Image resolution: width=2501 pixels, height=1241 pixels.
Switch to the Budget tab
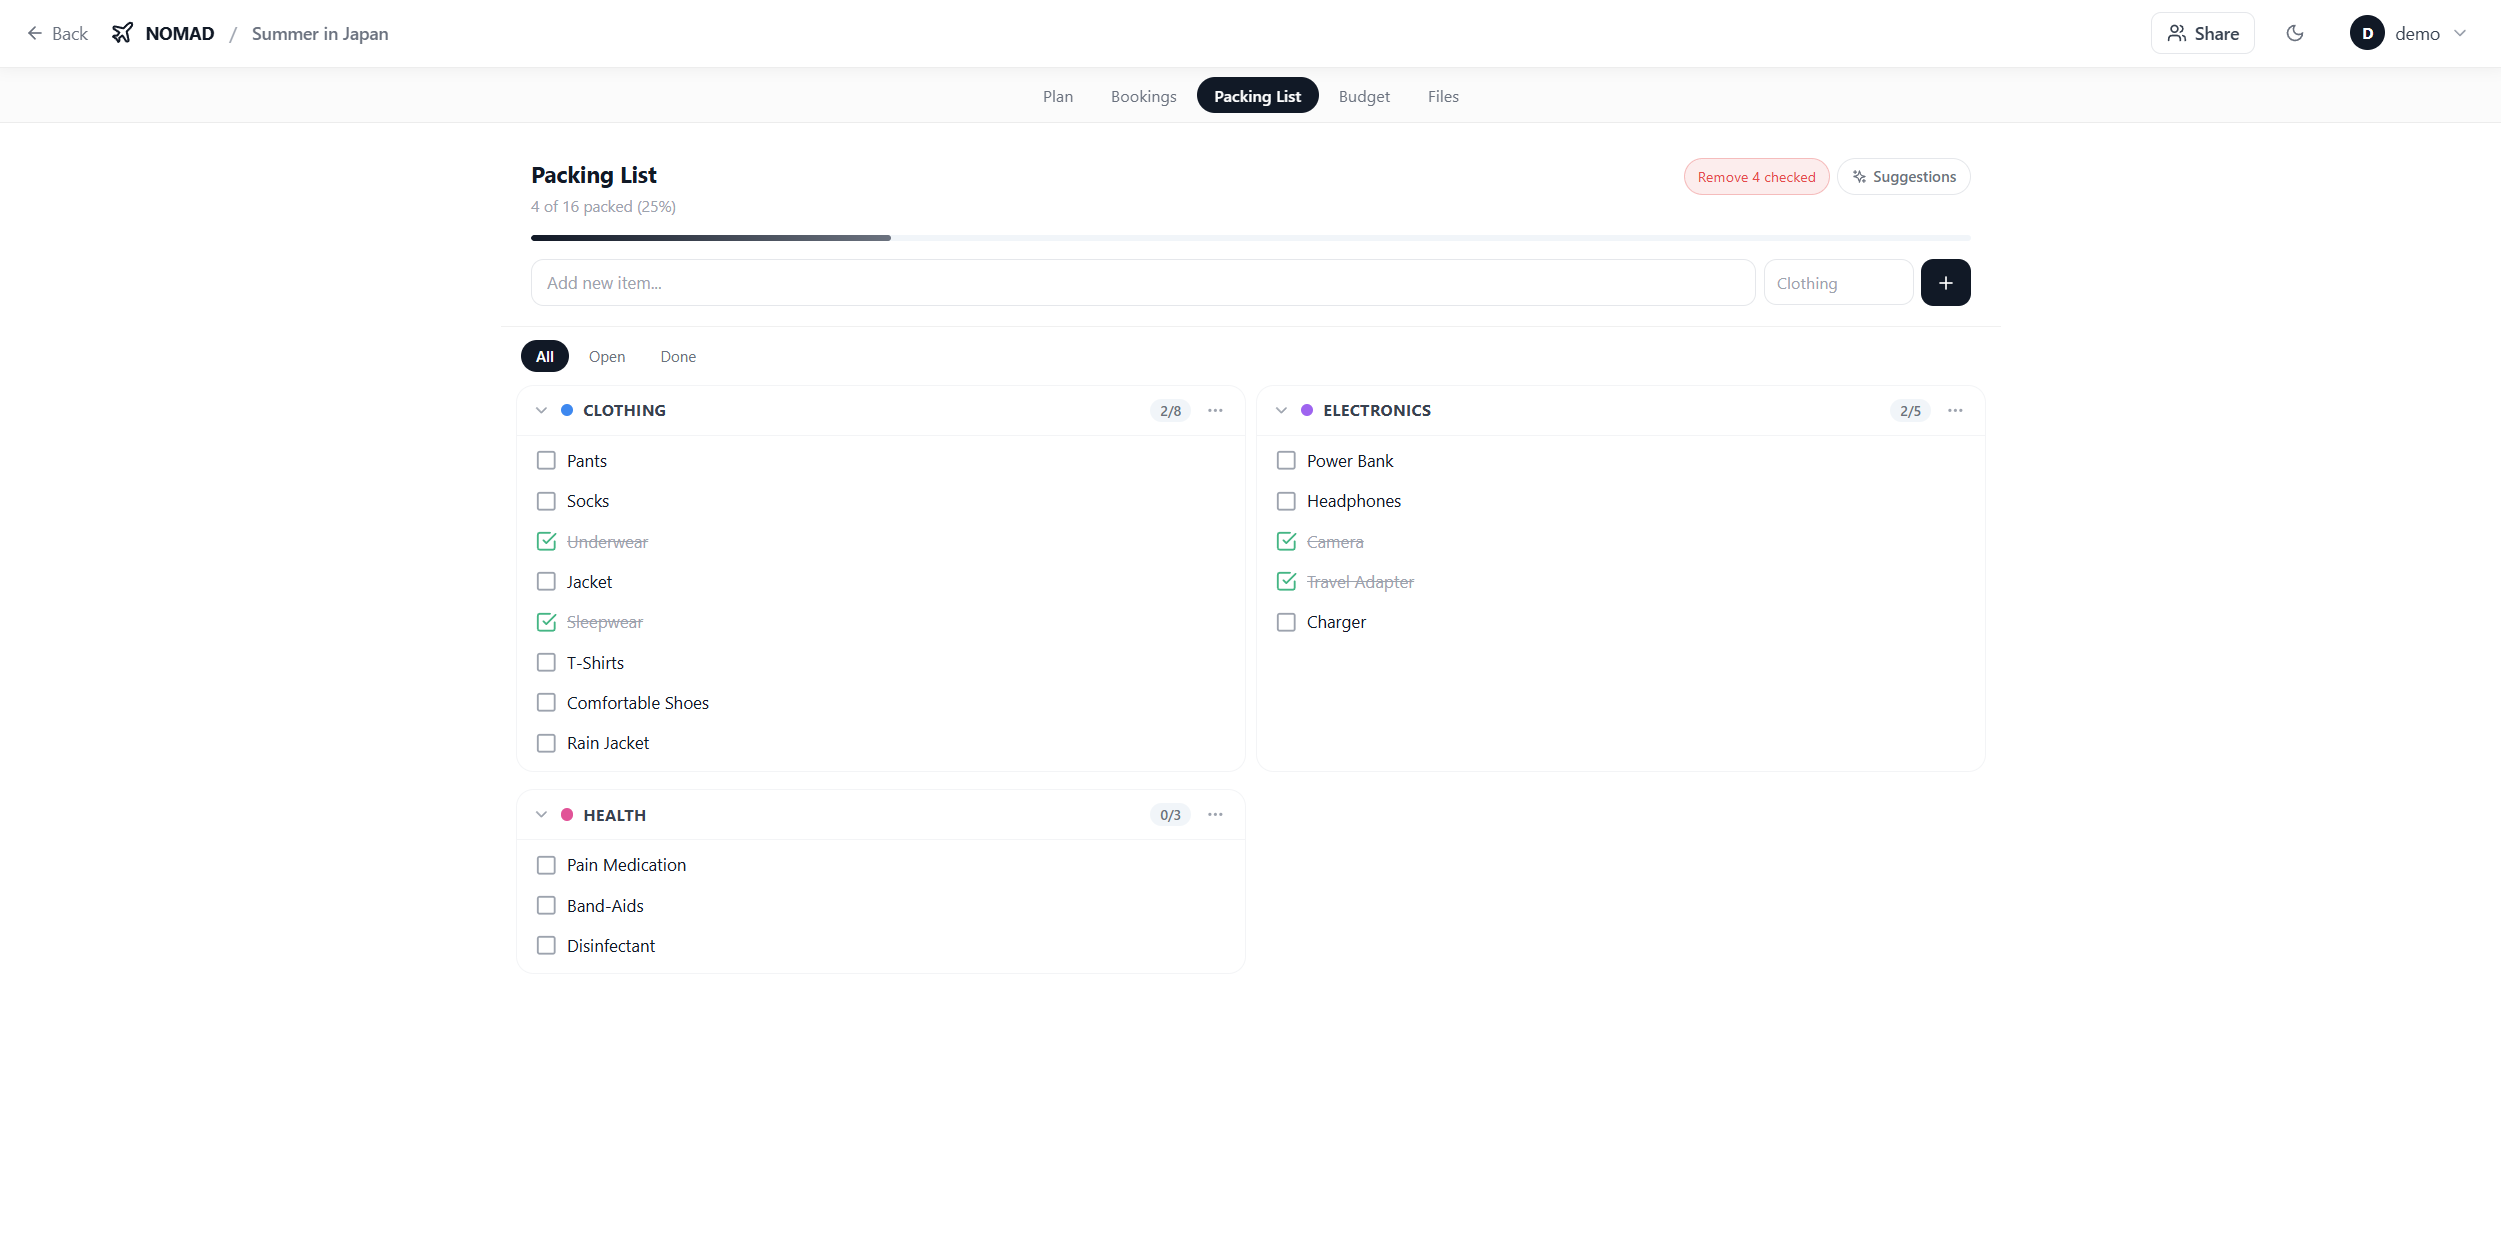click(x=1364, y=96)
